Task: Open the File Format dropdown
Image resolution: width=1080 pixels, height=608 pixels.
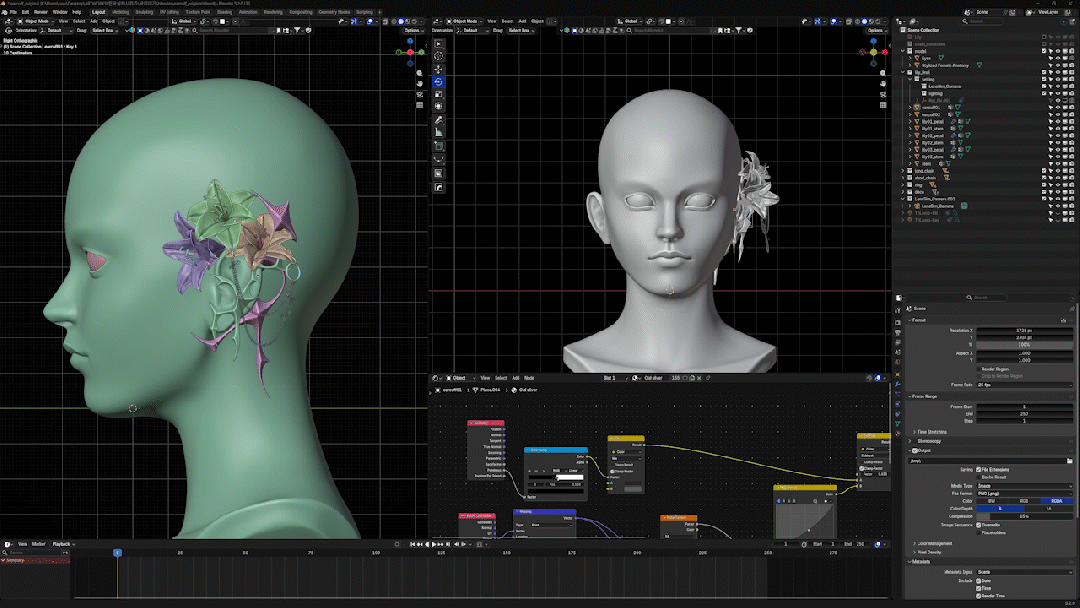Action: pos(1024,493)
